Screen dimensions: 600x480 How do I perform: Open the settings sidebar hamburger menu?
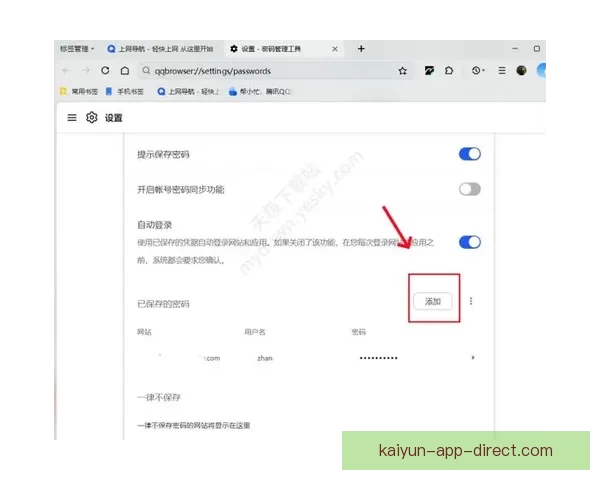coord(72,118)
